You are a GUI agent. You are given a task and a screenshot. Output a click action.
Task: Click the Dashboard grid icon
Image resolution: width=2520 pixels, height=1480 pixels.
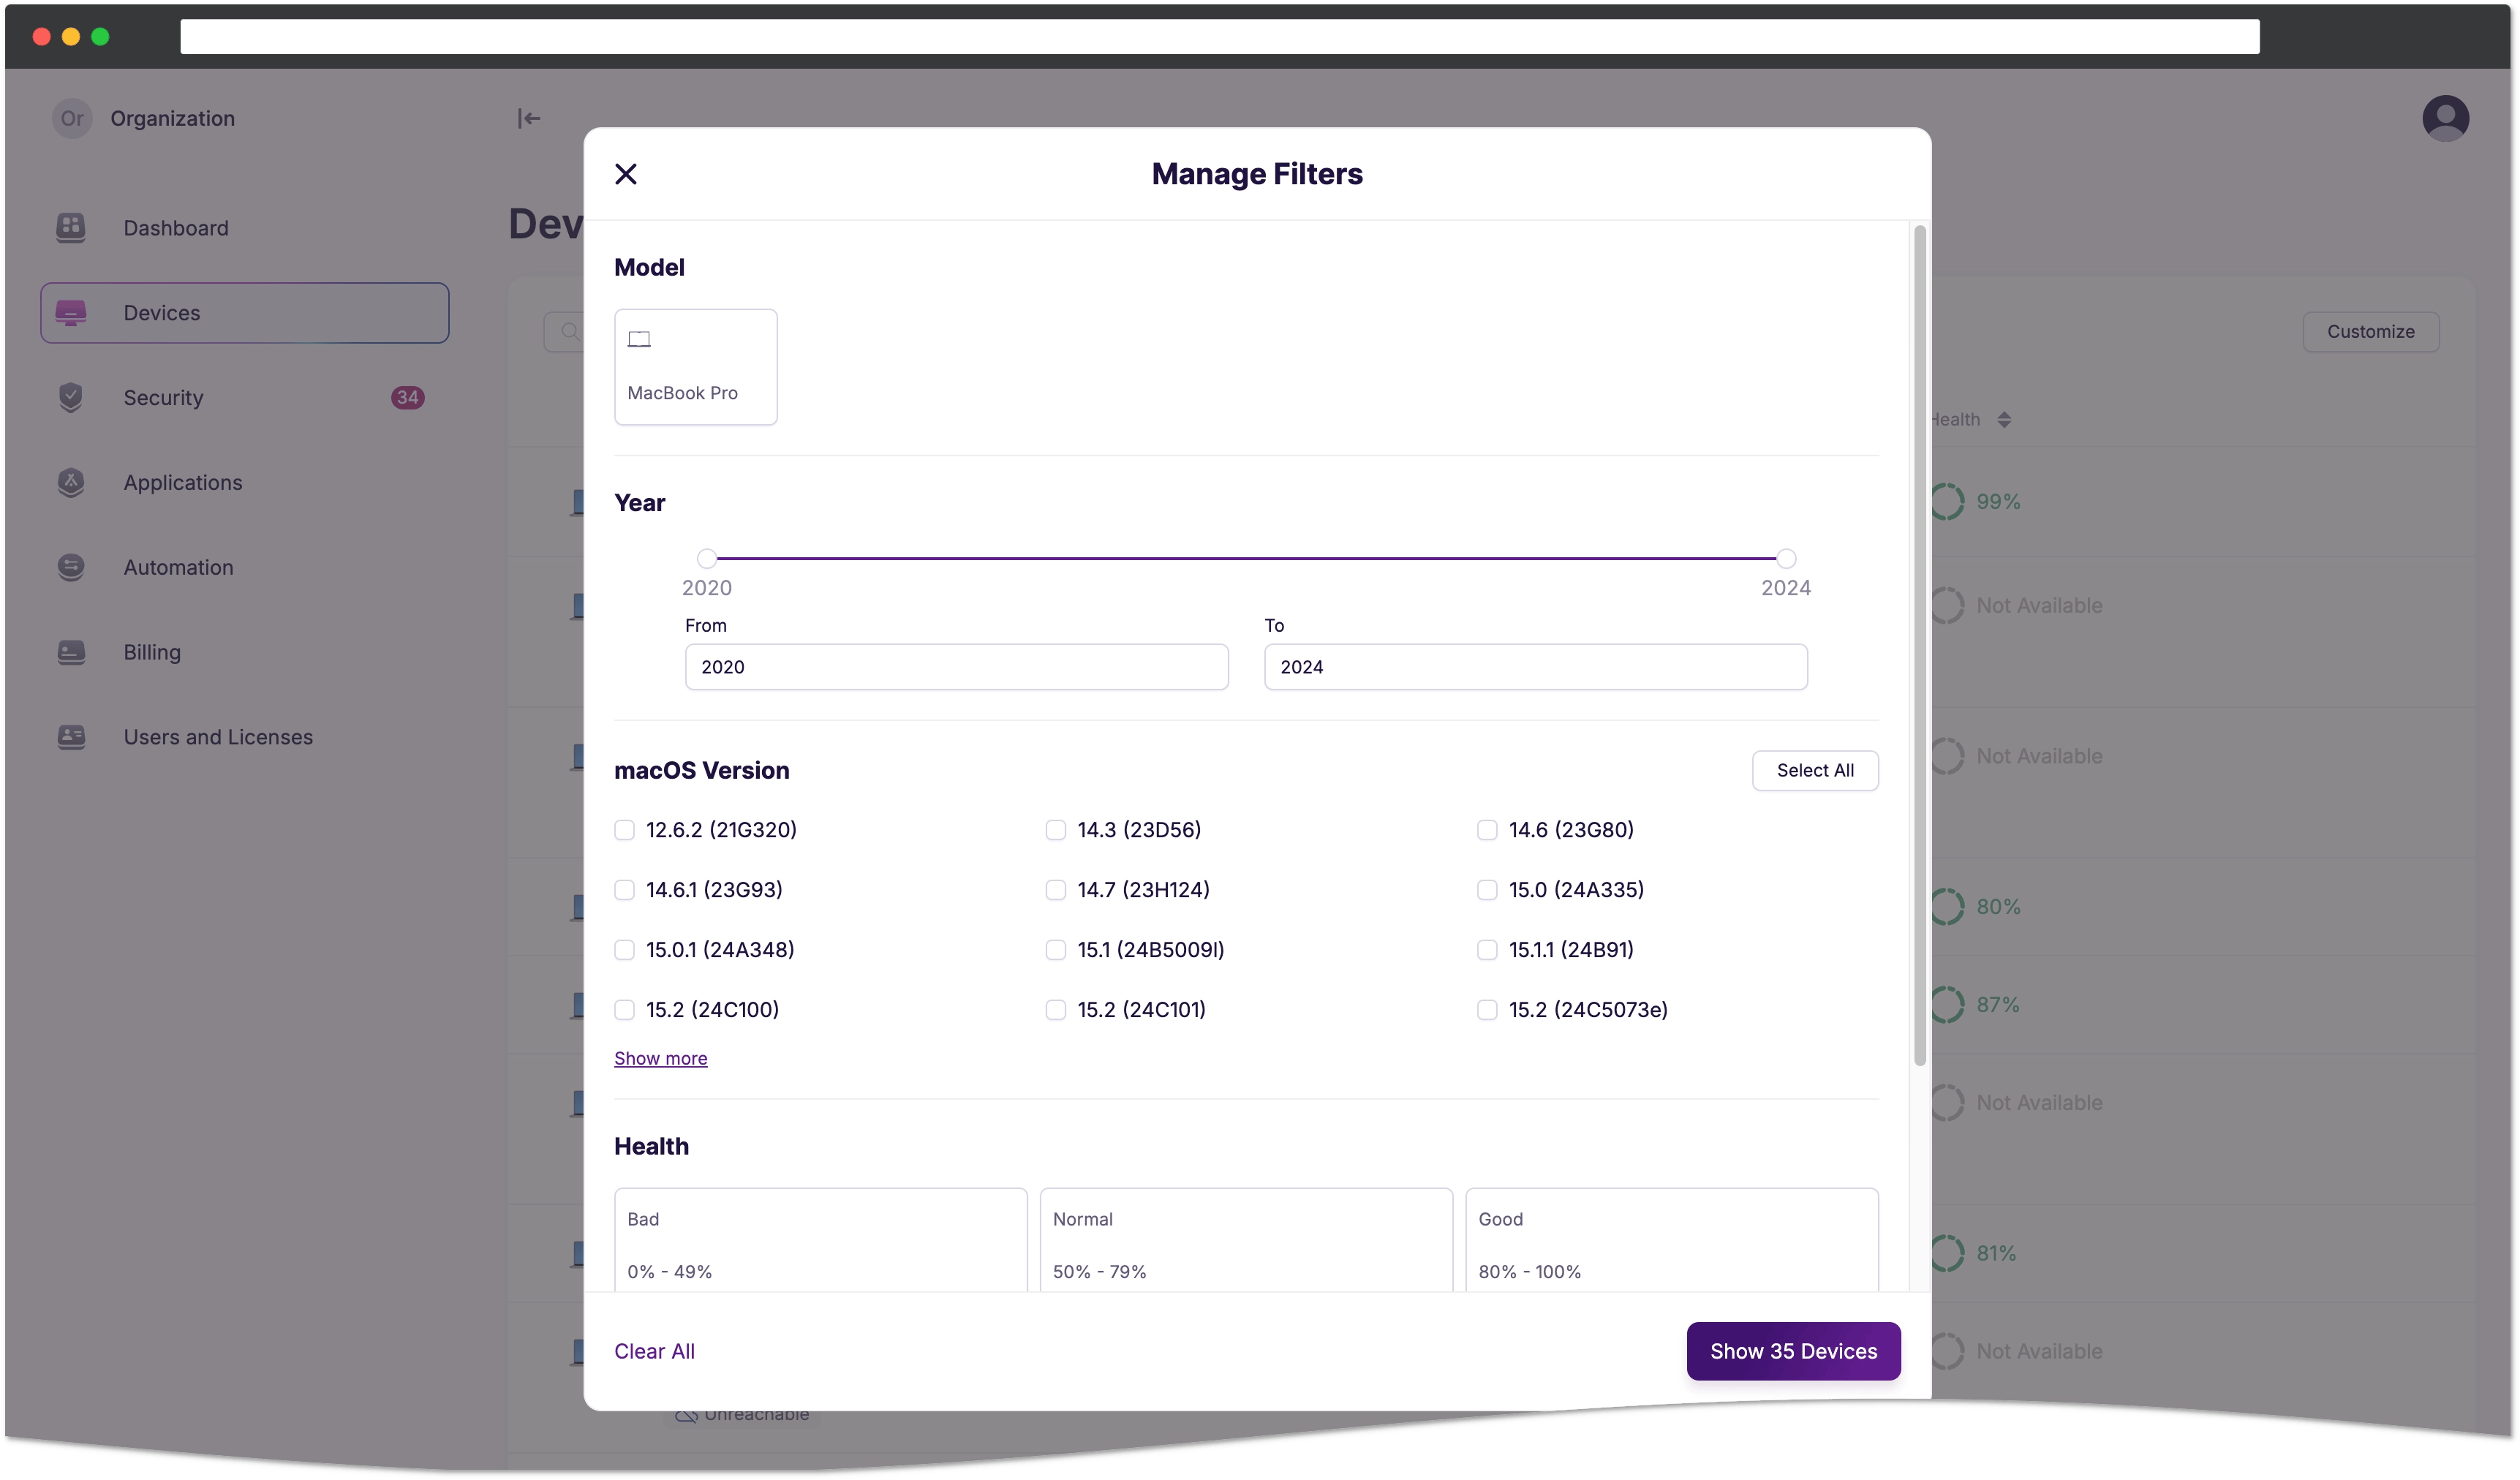(x=71, y=228)
